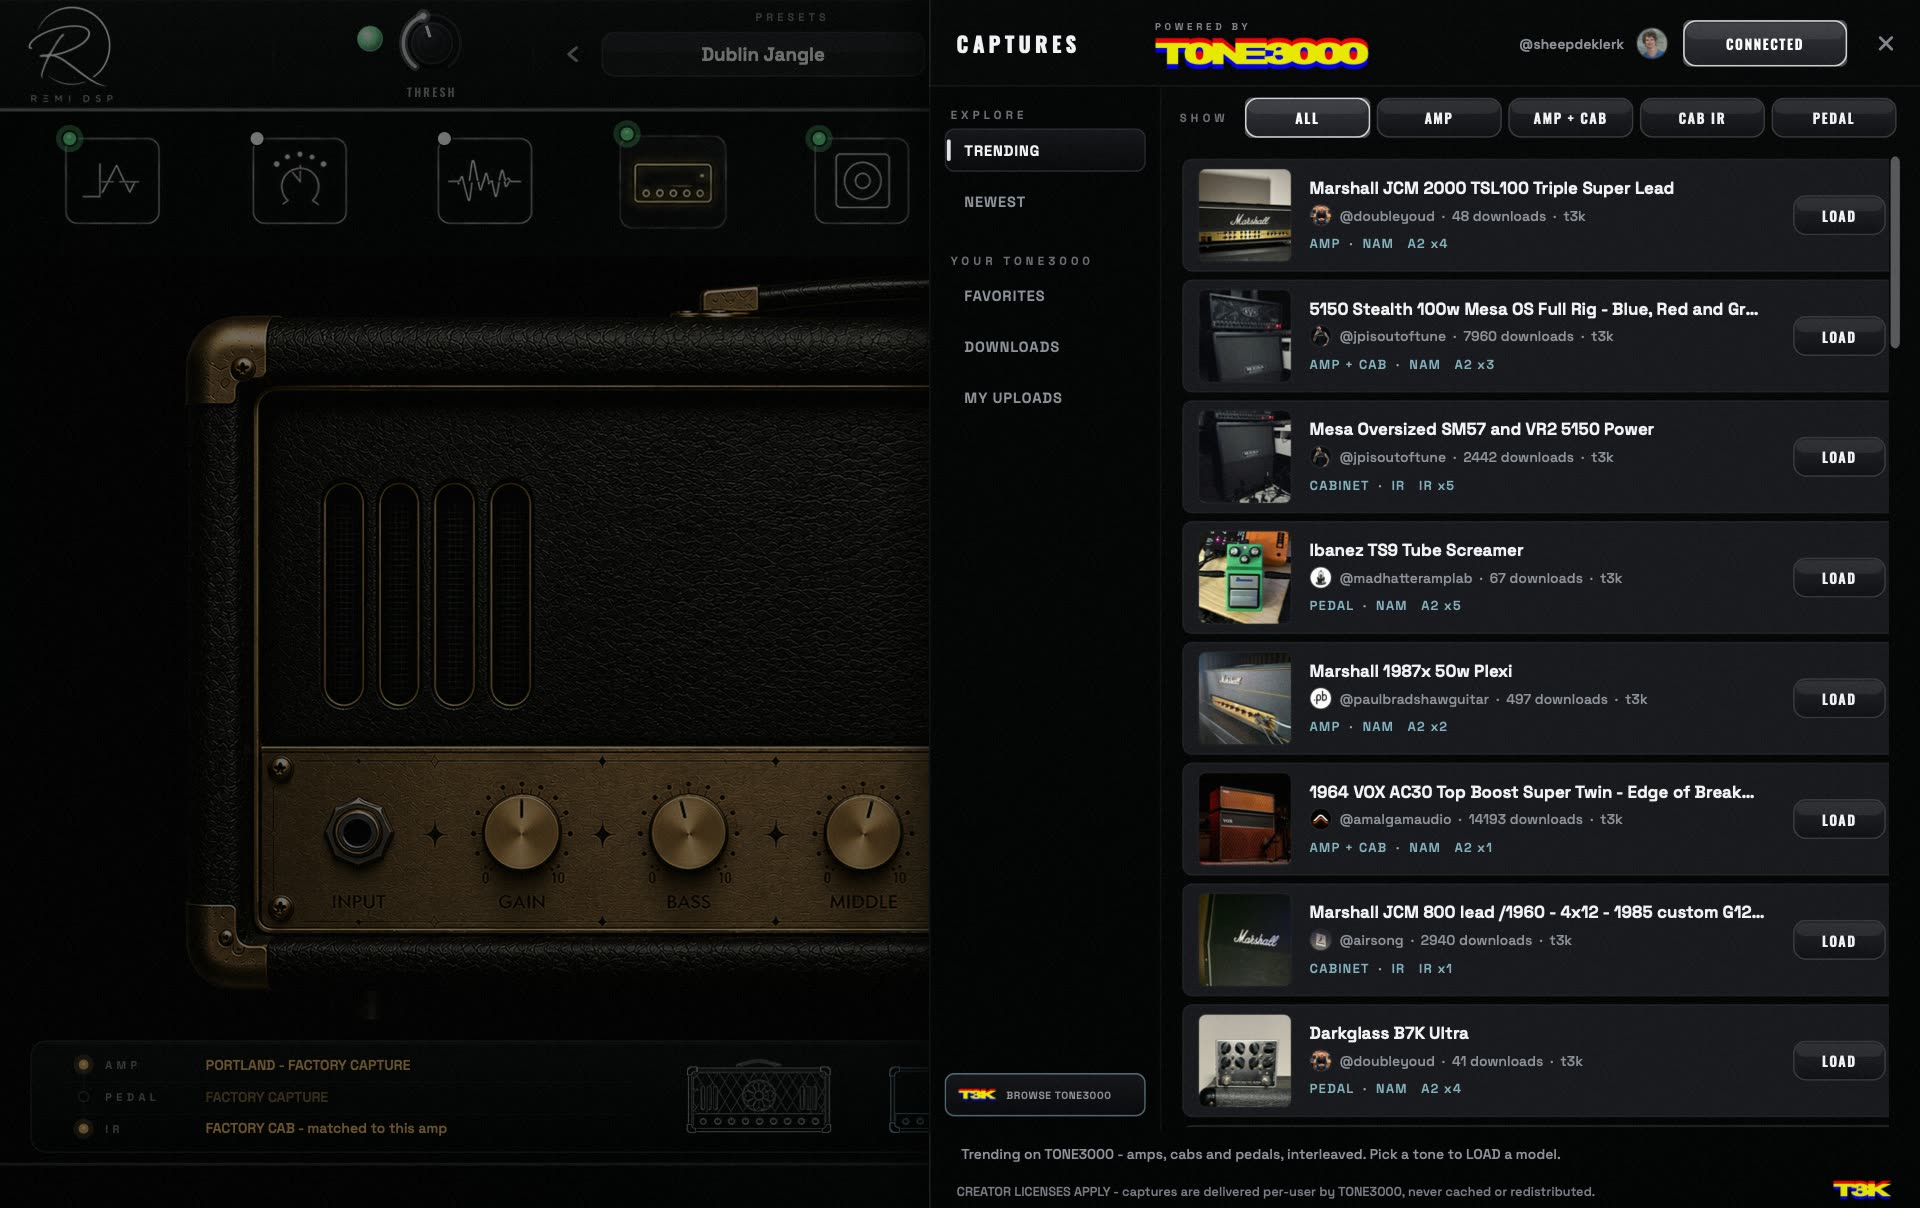Click the amp chassis icon in bottom strip
This screenshot has width=1920, height=1208.
point(758,1097)
